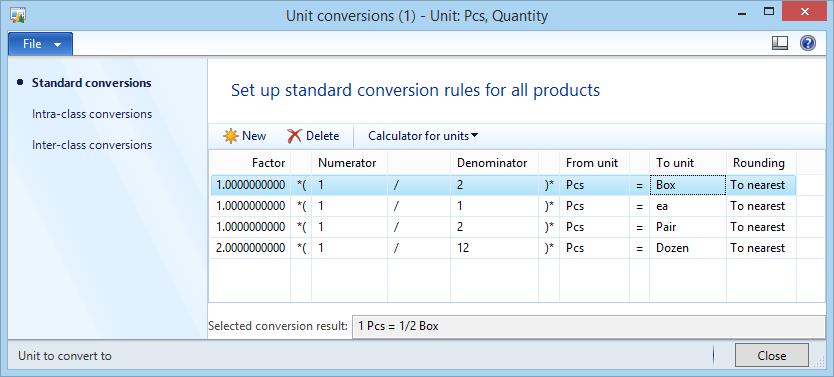Open the File menu dropdown
834x377 pixels.
click(40, 44)
